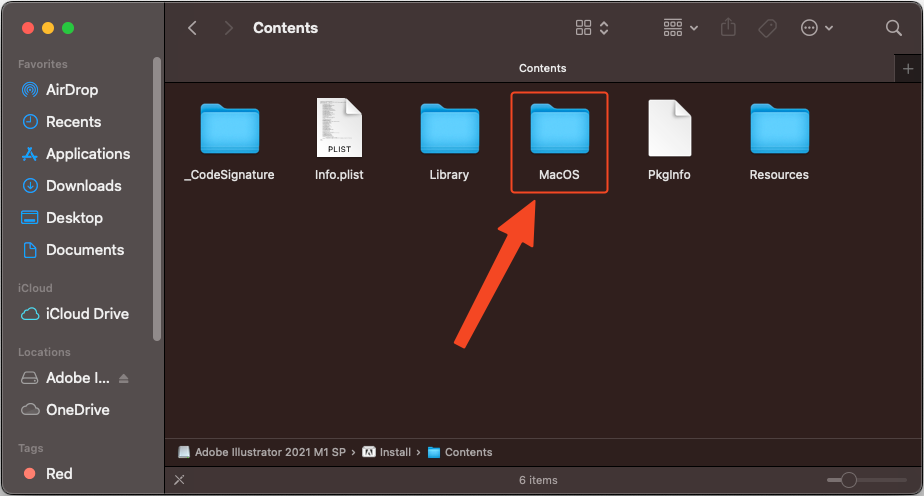This screenshot has width=924, height=496.
Task: Go back to previous folder
Action: [192, 28]
